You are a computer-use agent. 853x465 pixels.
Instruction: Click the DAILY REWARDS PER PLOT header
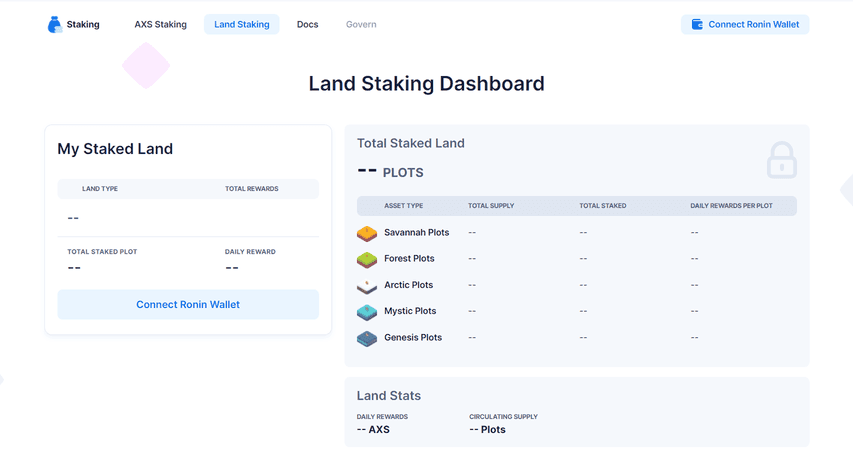(732, 206)
